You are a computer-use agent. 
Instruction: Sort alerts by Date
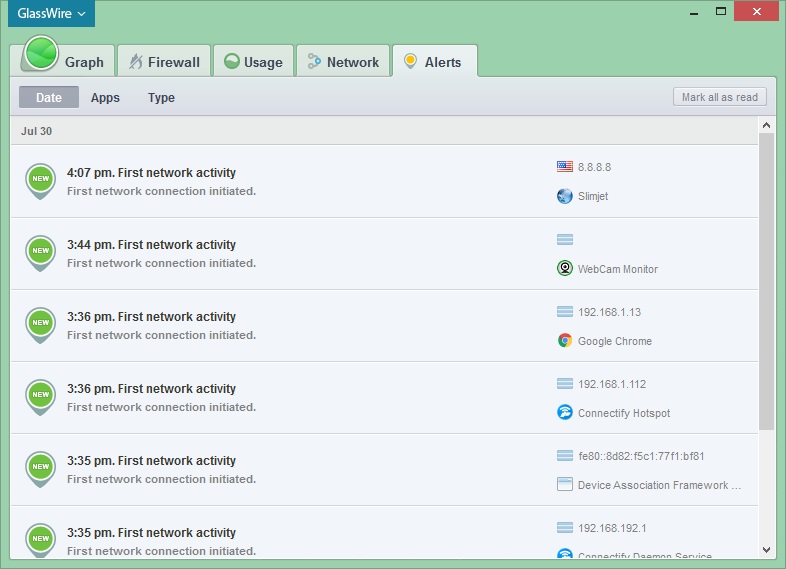click(x=49, y=97)
